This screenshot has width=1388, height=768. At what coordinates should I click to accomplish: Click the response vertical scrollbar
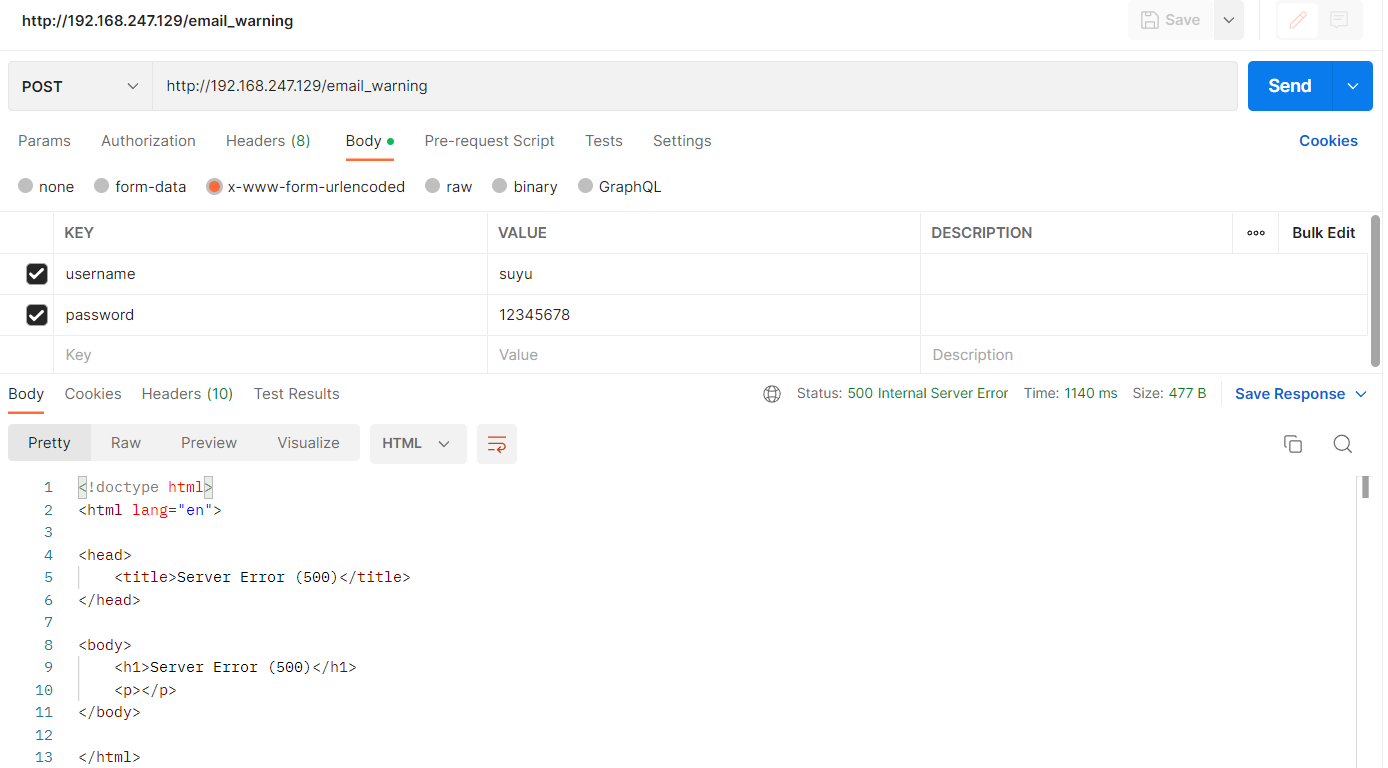1364,487
